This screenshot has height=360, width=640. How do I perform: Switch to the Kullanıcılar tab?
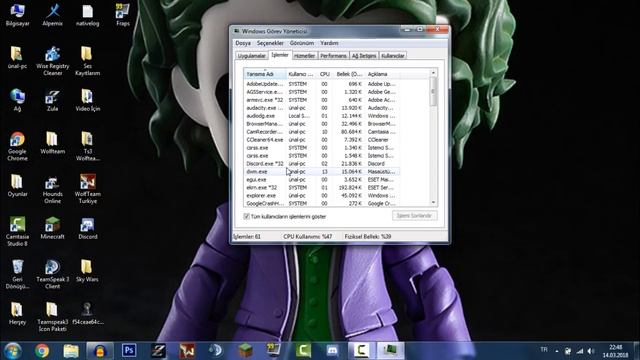[x=393, y=56]
